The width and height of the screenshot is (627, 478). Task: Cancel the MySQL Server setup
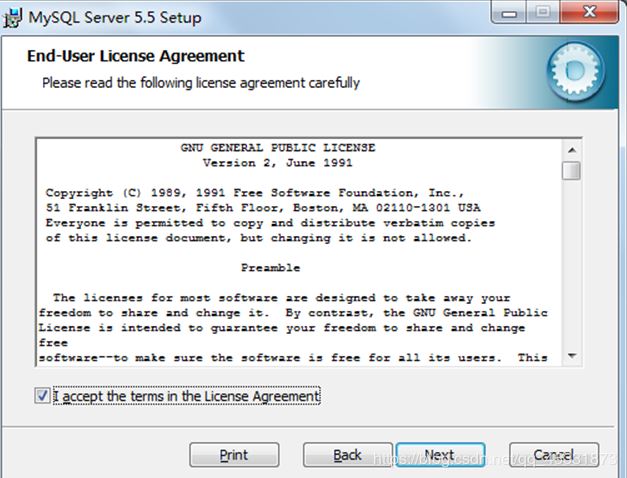tap(554, 455)
